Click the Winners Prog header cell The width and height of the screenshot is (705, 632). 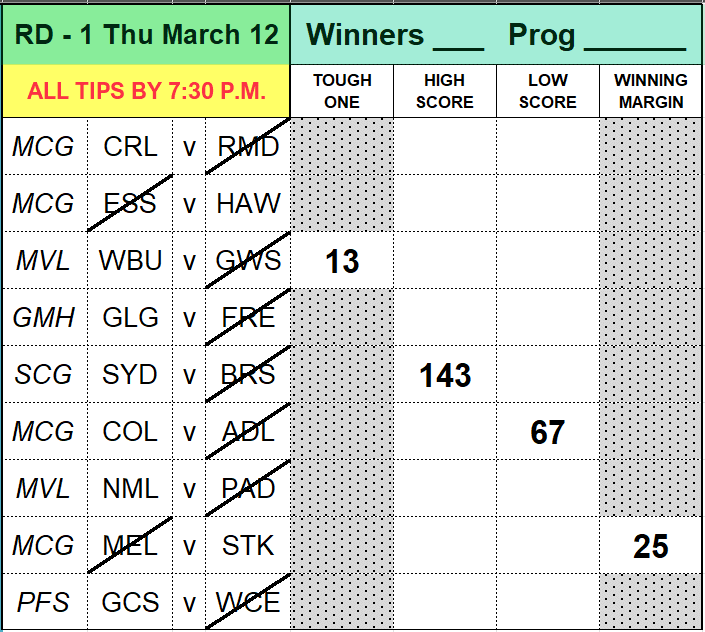click(496, 35)
